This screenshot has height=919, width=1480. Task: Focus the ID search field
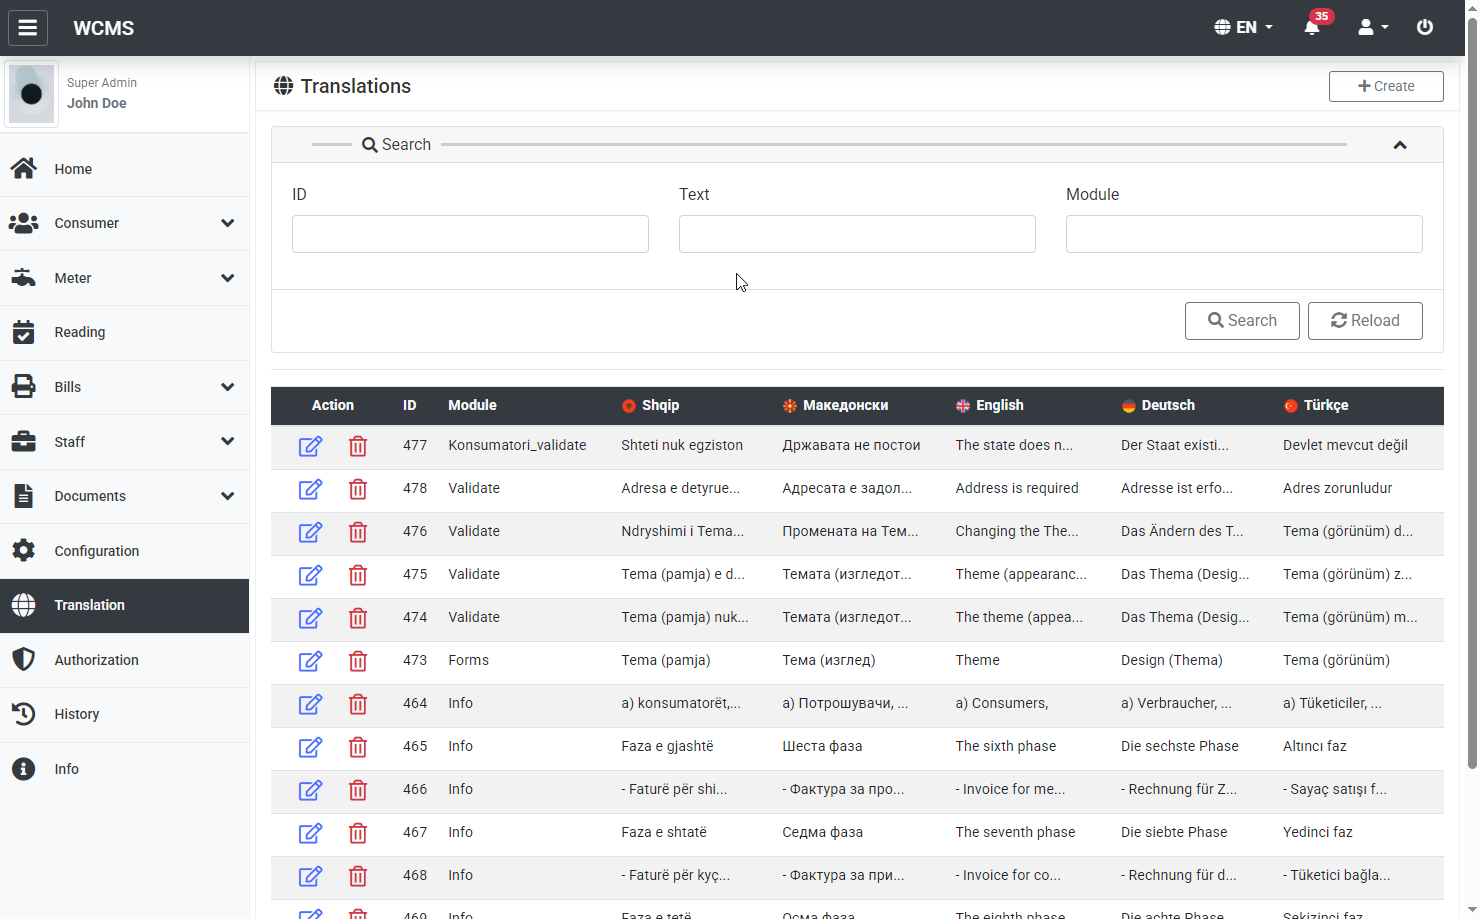coord(470,234)
